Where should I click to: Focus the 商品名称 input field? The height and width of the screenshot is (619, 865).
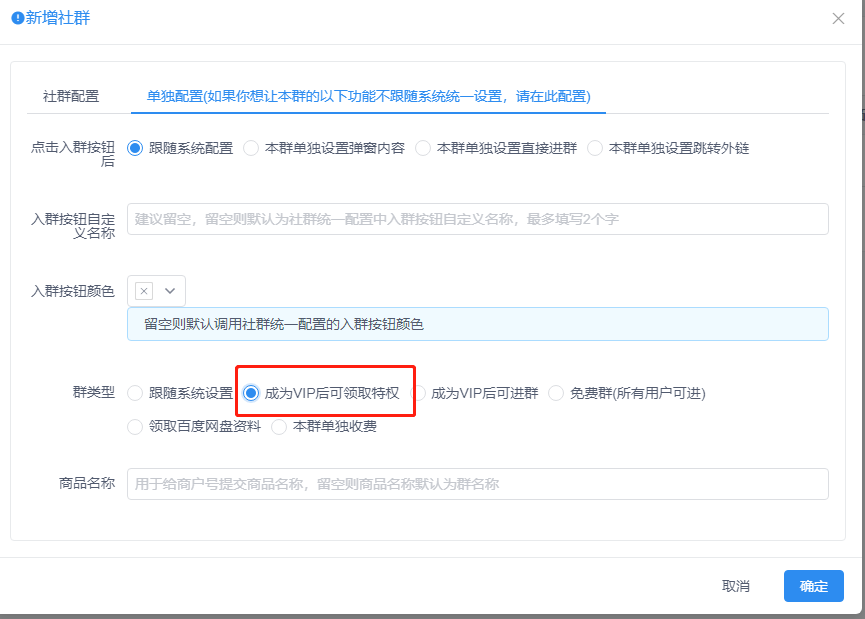click(478, 484)
